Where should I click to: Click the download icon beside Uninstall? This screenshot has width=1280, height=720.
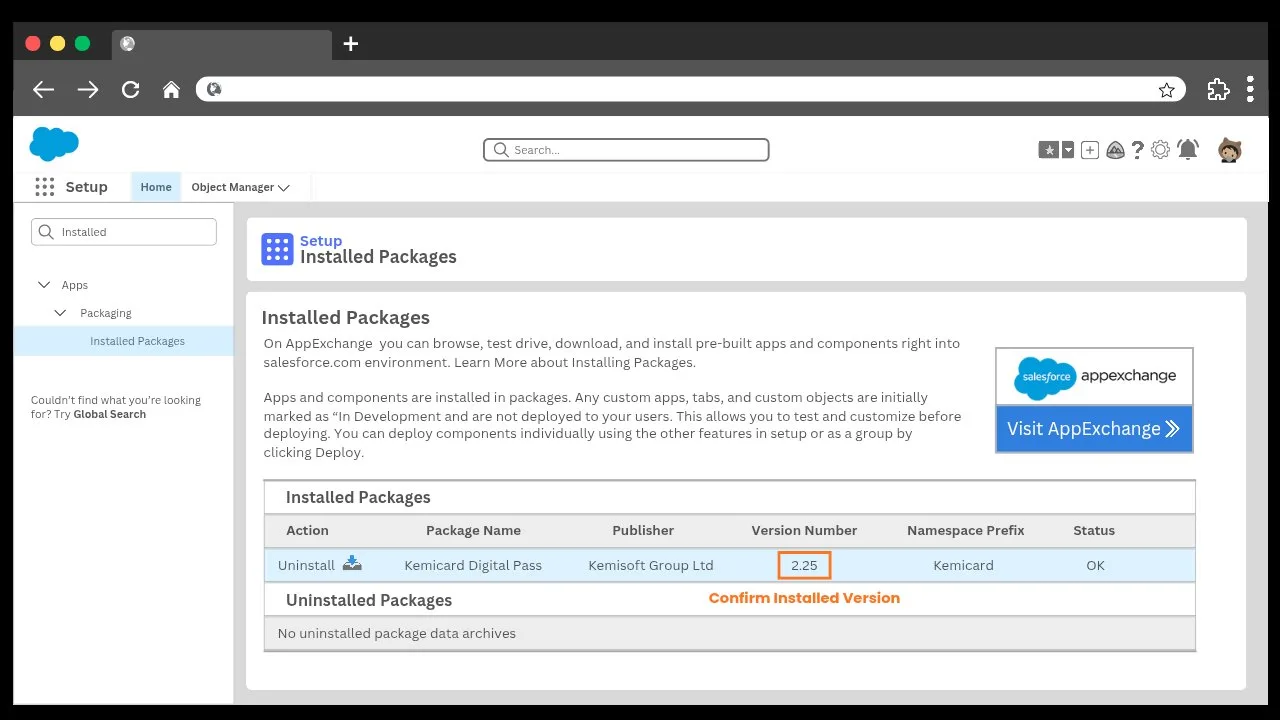click(x=352, y=564)
